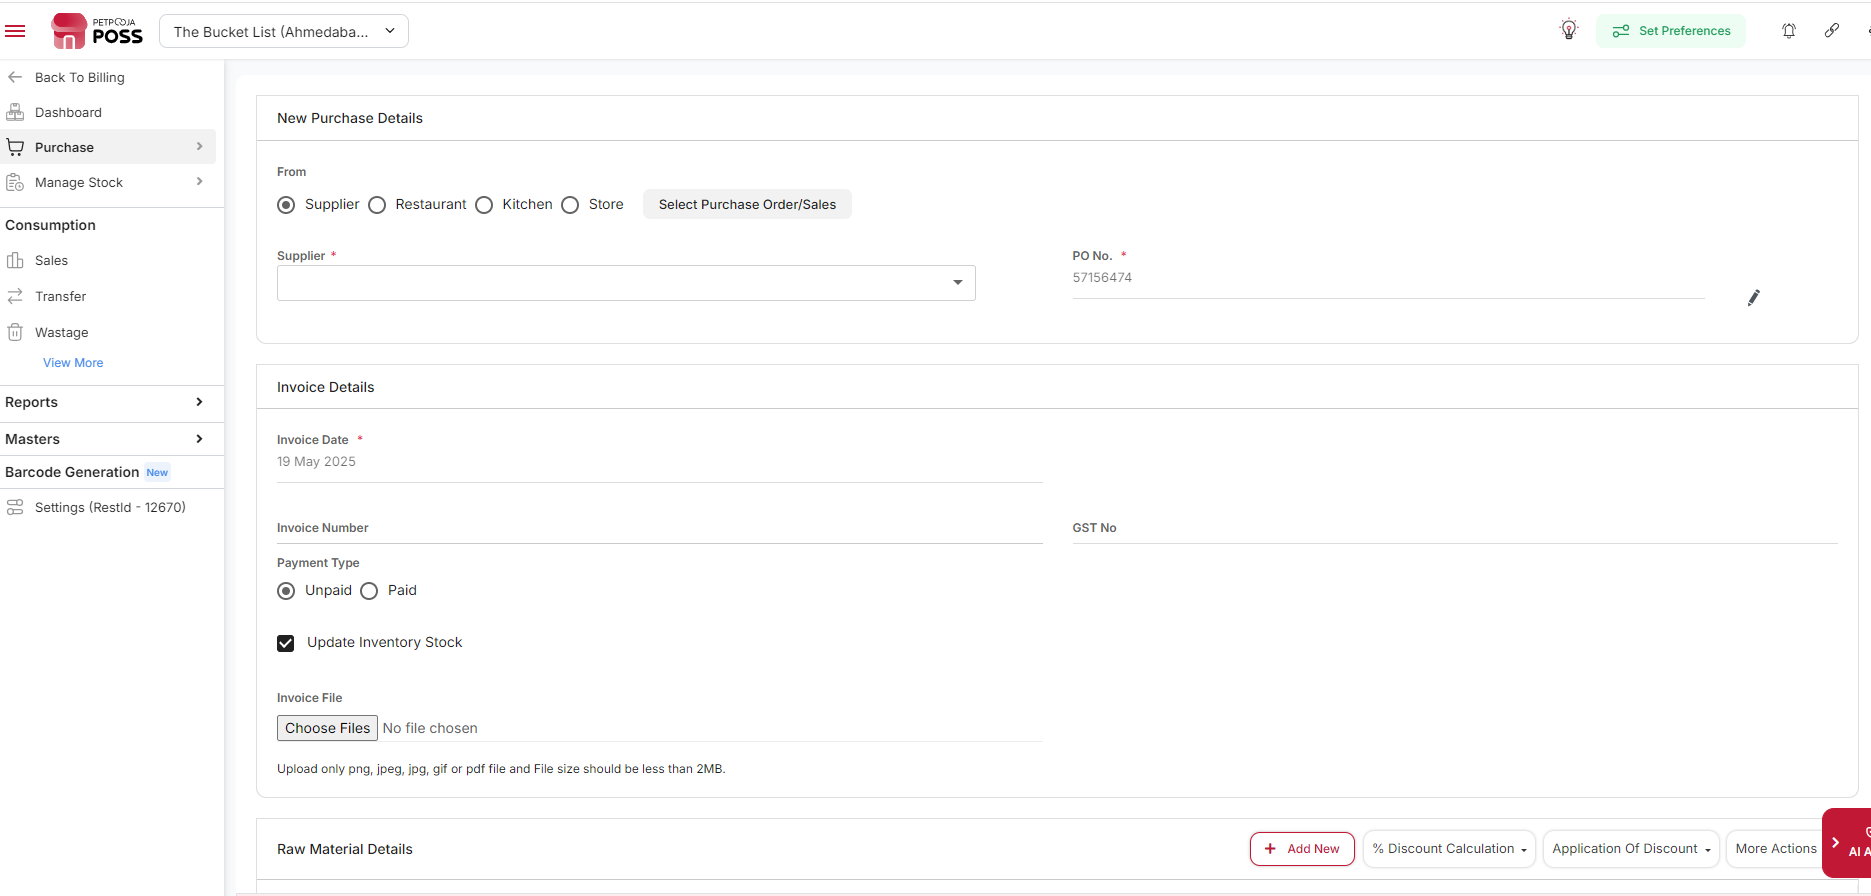Image resolution: width=1871 pixels, height=896 pixels.
Task: Click the Purchase cart icon
Action: 15,147
